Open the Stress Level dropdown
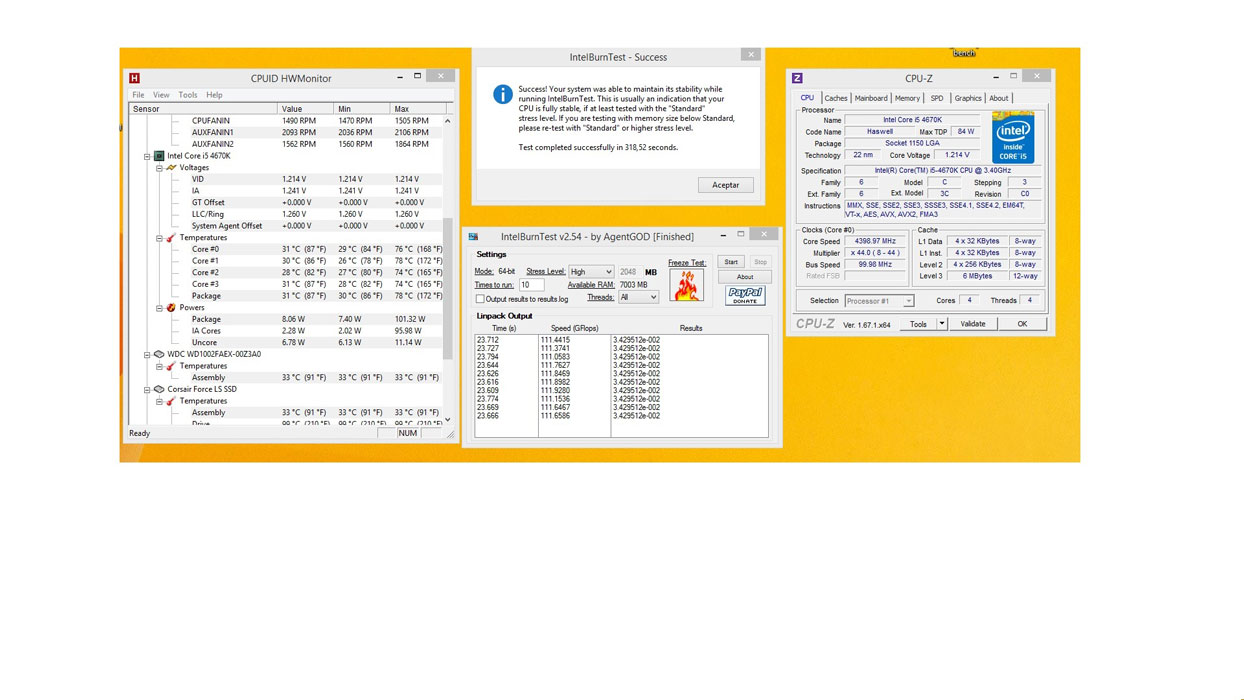1244x700 pixels. click(x=591, y=272)
